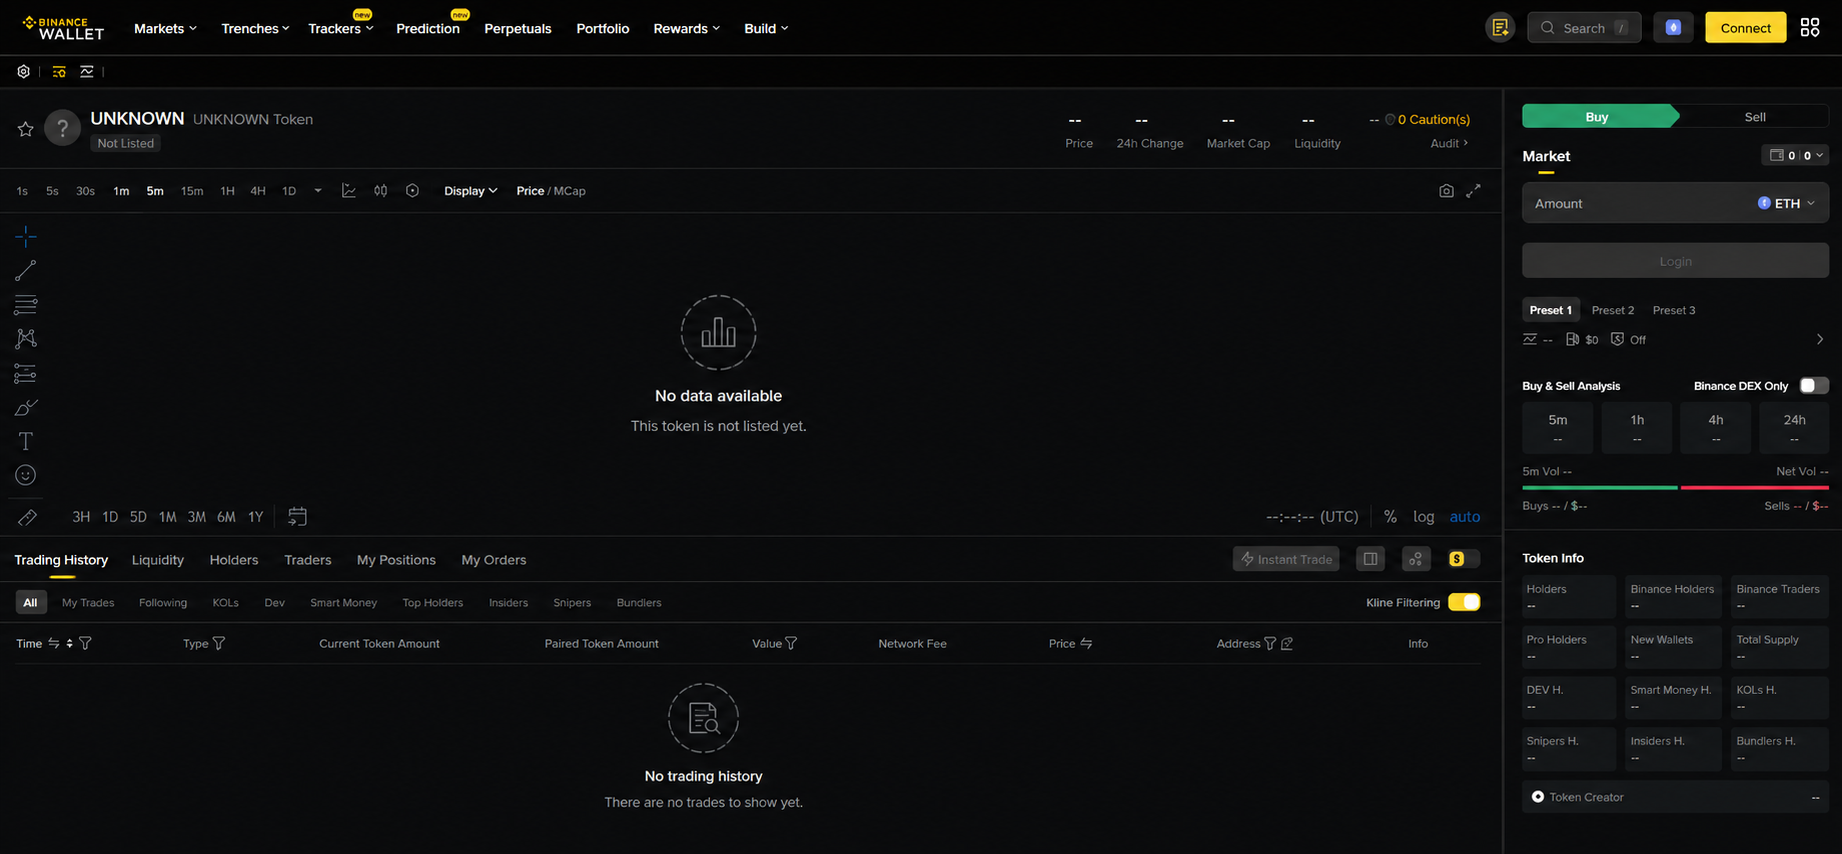1842x854 pixels.
Task: Open the My Orders tab
Action: point(494,560)
